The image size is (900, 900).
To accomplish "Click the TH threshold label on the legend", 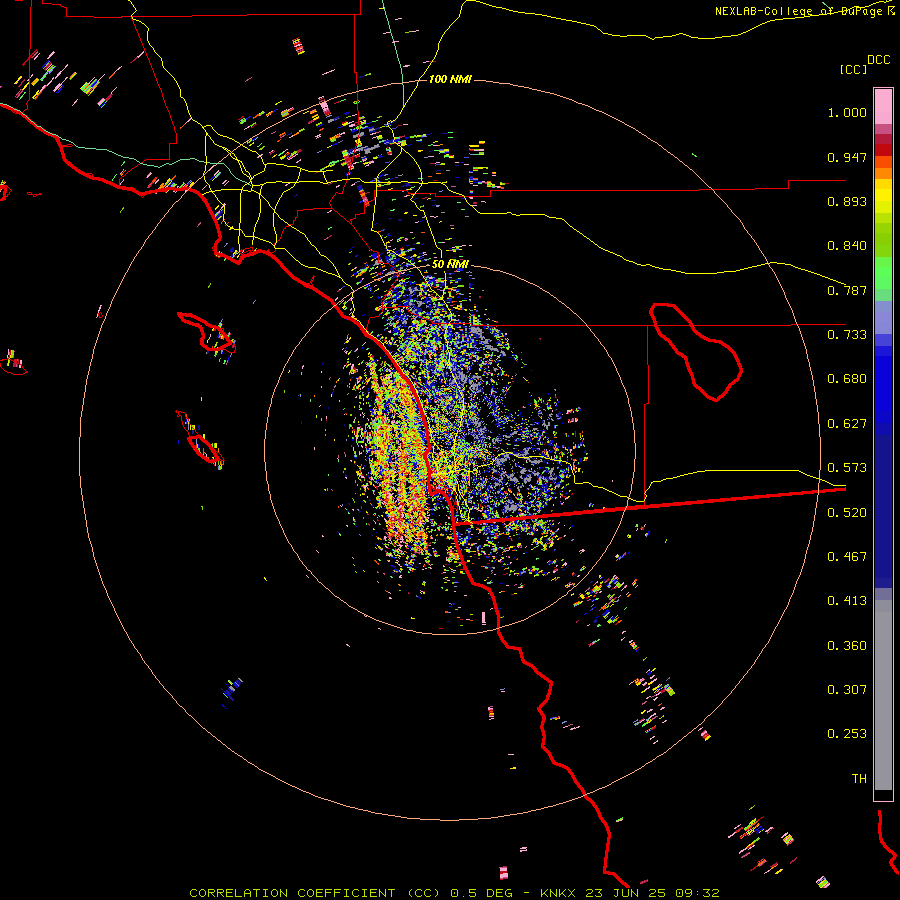I will coord(859,778).
